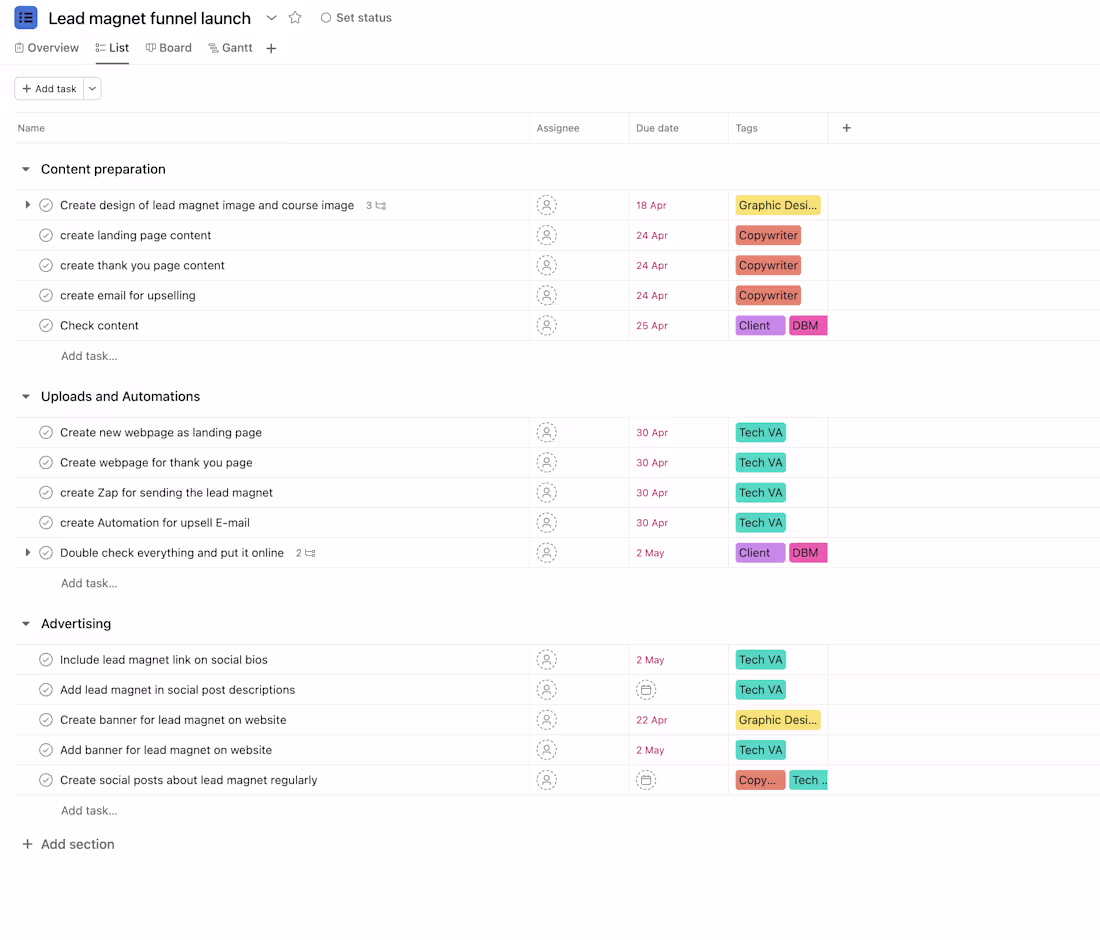The image size is (1100, 940).
Task: Expand subtasks of Double check everything and put it online
Action: (x=27, y=553)
